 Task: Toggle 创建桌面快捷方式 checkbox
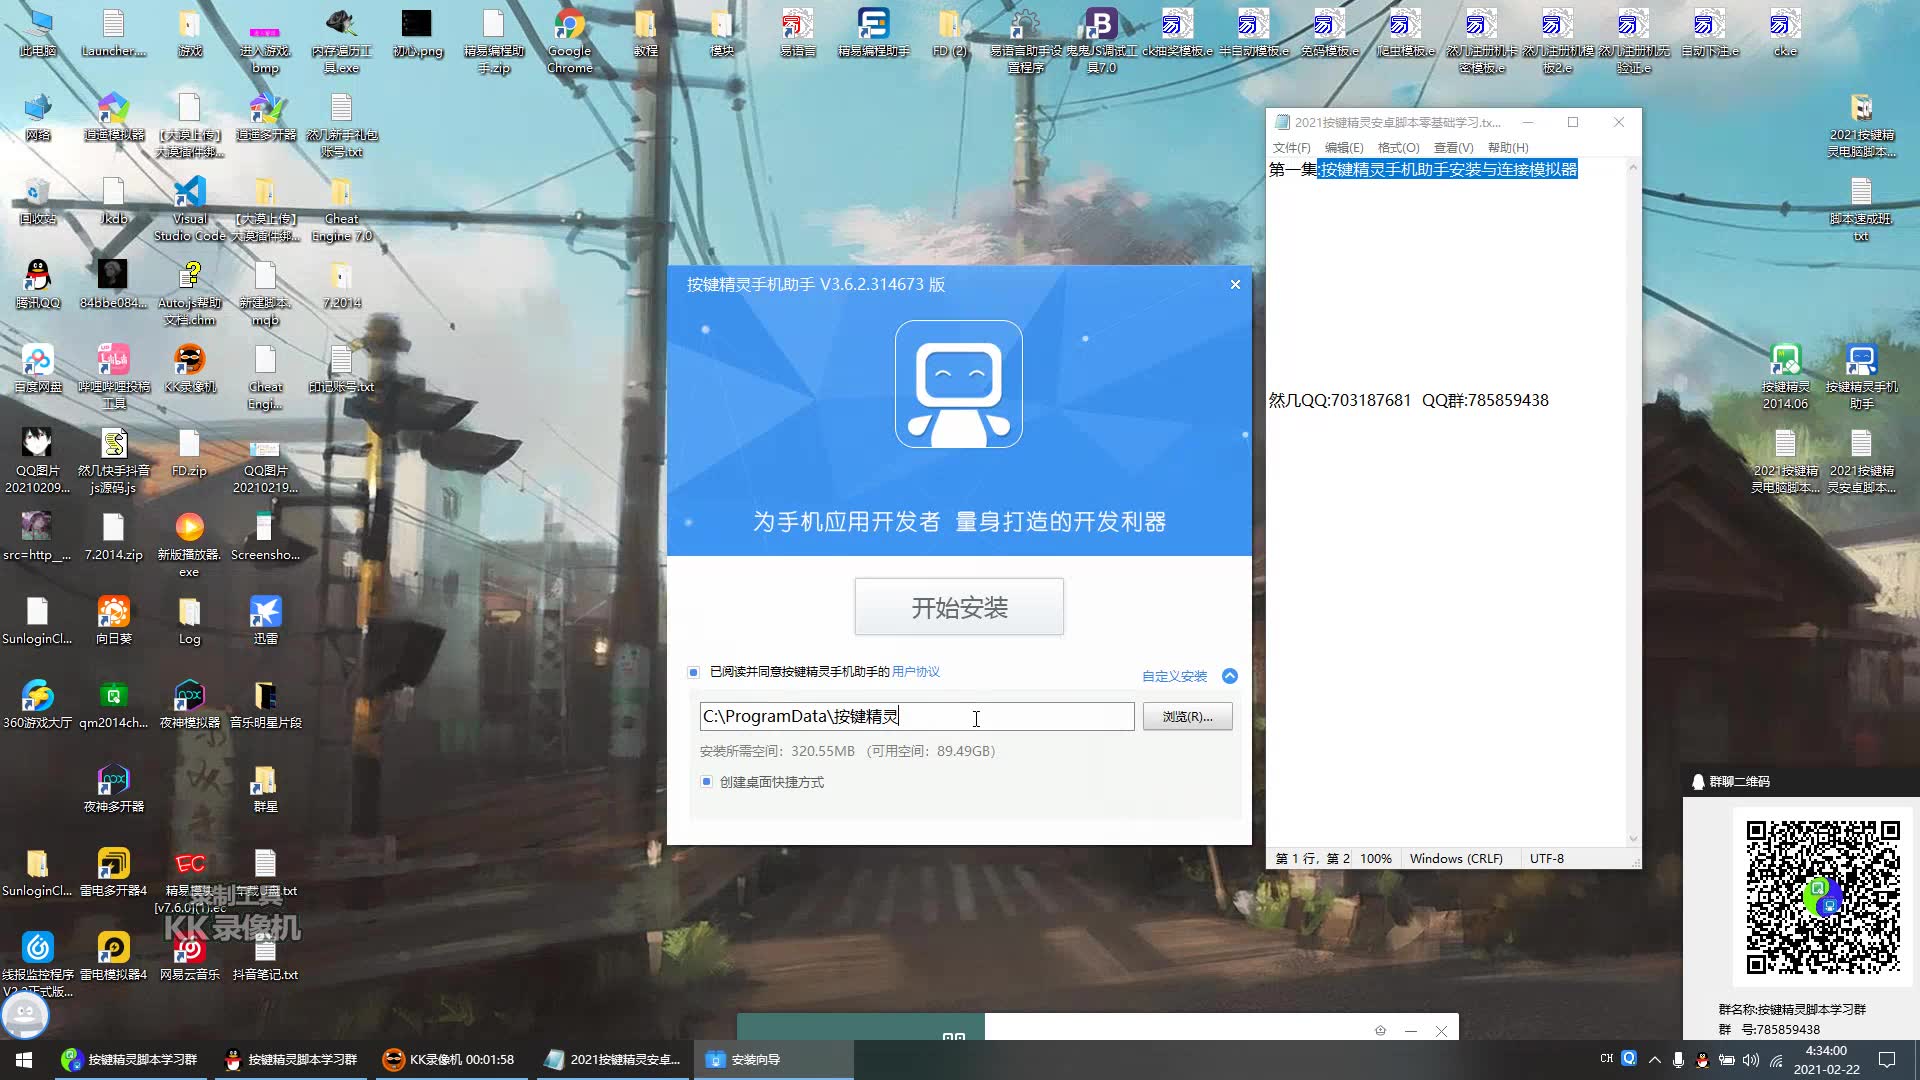(x=706, y=782)
